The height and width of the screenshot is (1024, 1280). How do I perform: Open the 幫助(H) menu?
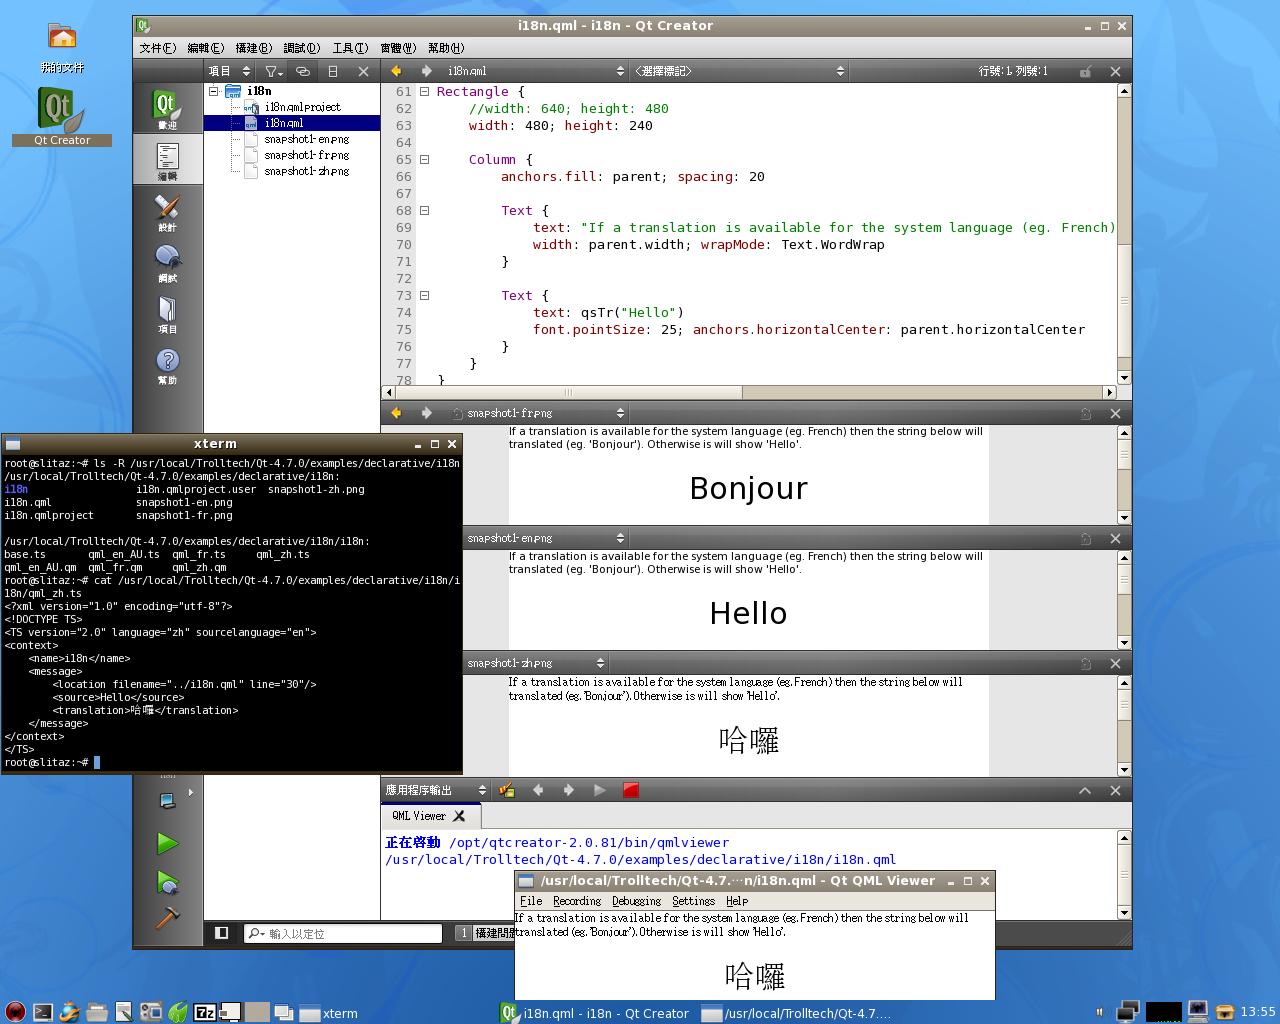[446, 48]
